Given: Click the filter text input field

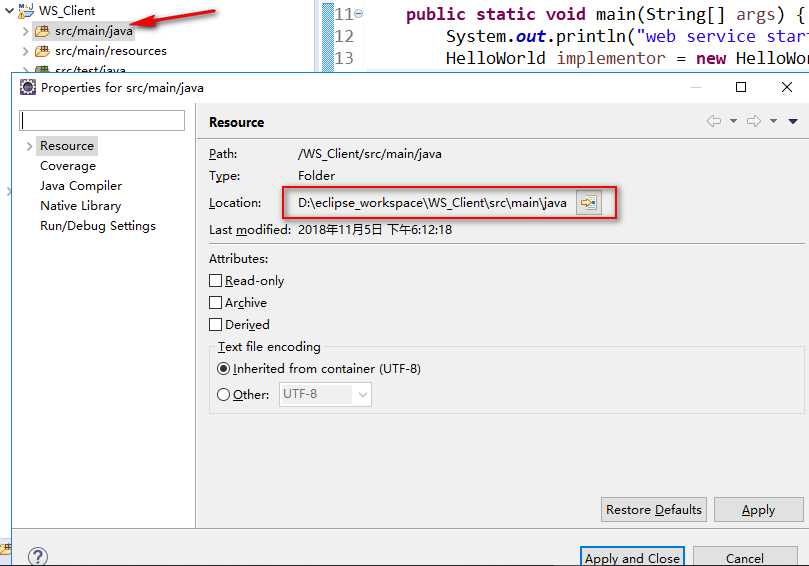Looking at the screenshot, I should coord(102,120).
